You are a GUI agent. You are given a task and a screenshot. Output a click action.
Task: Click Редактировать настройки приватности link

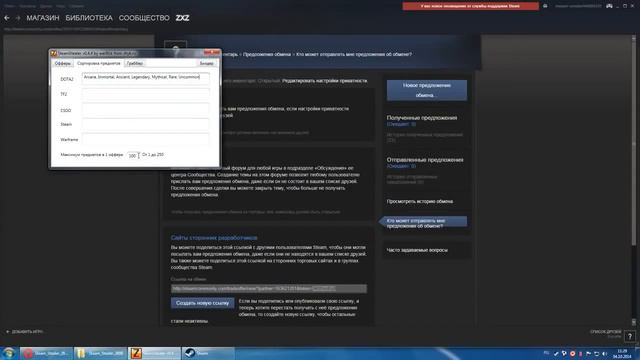pyautogui.click(x=324, y=81)
